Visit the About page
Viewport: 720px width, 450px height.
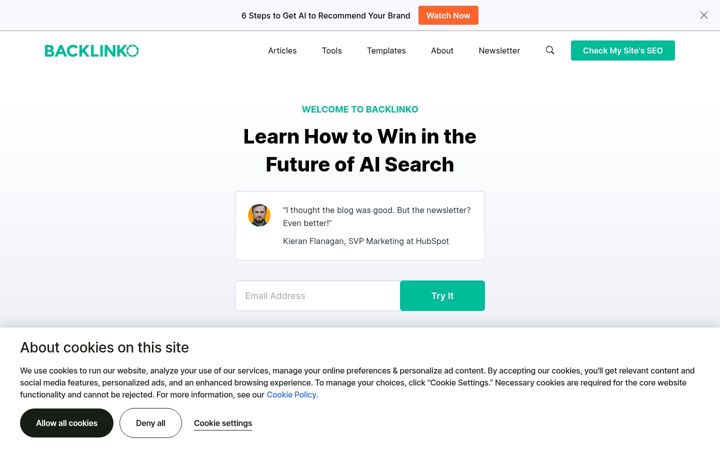point(442,51)
